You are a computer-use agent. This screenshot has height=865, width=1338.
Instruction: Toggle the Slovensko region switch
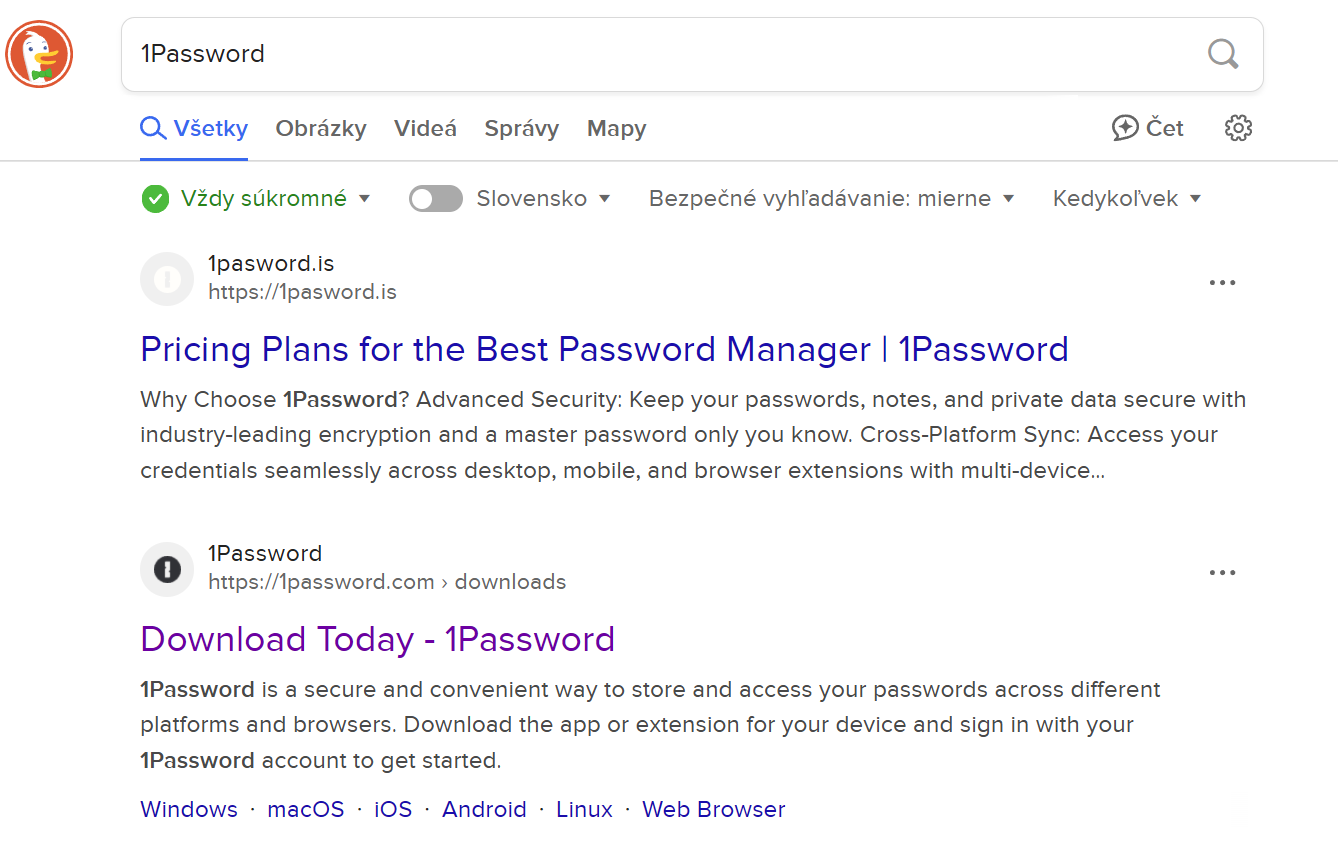tap(436, 199)
